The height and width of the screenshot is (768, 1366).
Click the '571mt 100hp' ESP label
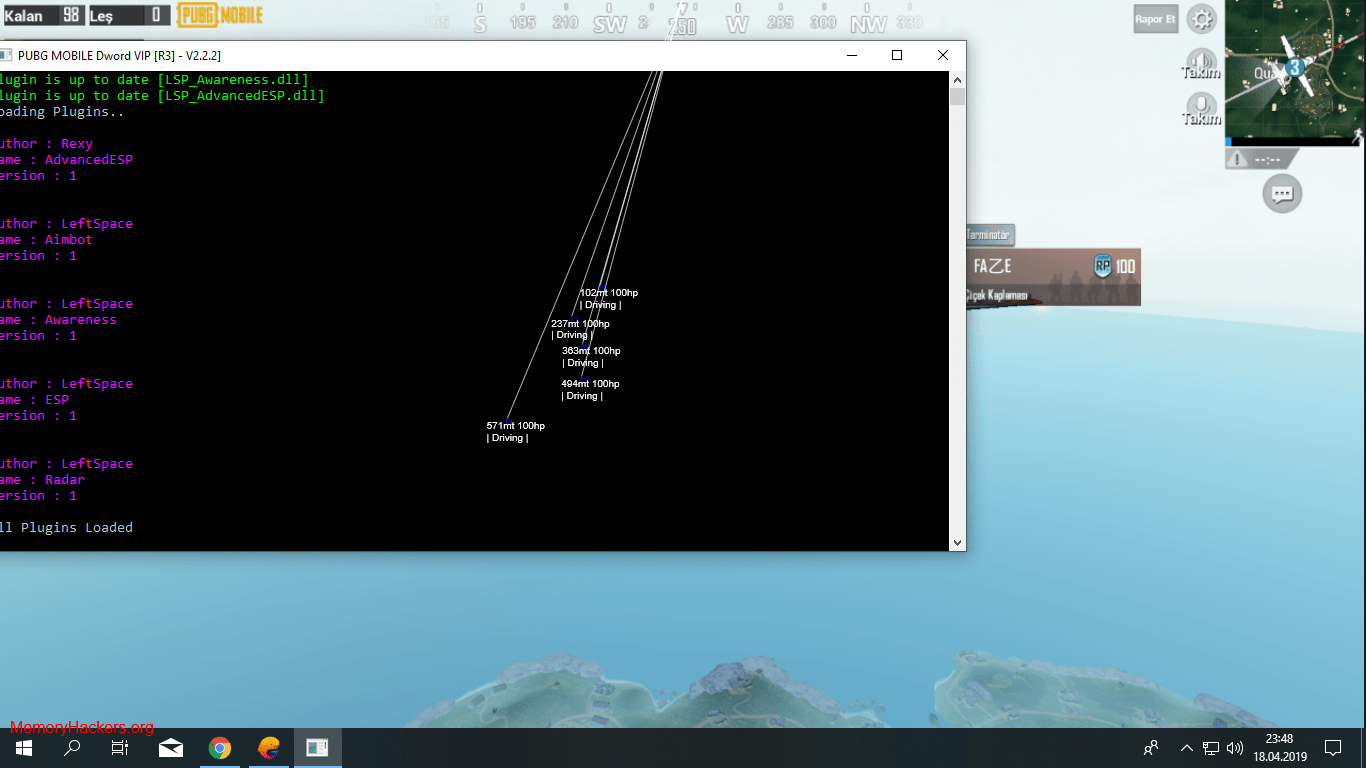516,426
